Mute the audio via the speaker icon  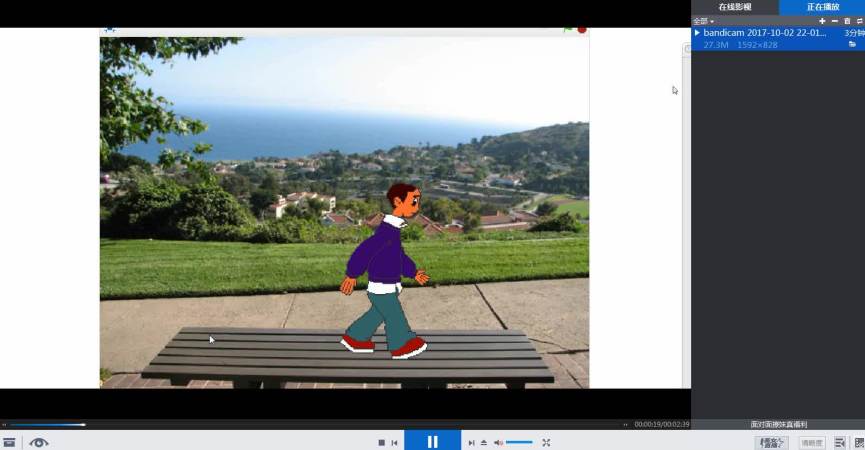tap(498, 443)
